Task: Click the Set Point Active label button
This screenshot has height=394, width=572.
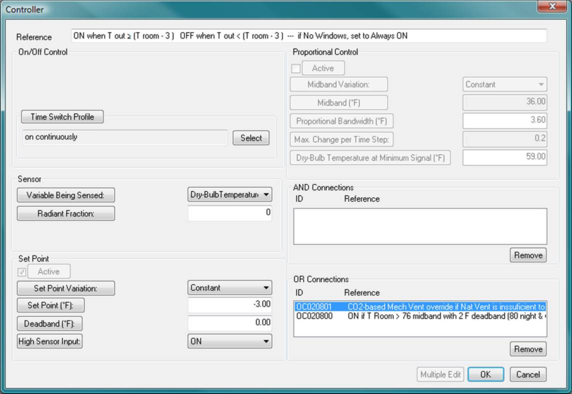Action: point(49,271)
